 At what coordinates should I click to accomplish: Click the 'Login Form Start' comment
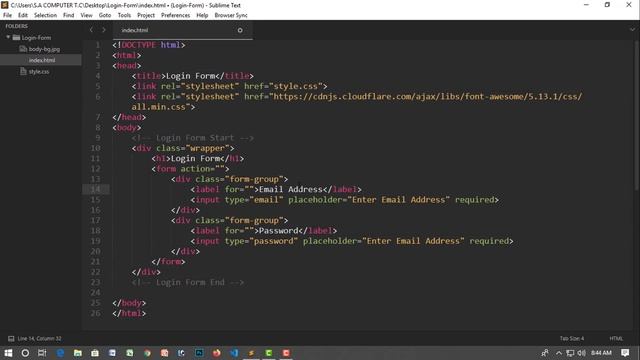click(x=192, y=138)
